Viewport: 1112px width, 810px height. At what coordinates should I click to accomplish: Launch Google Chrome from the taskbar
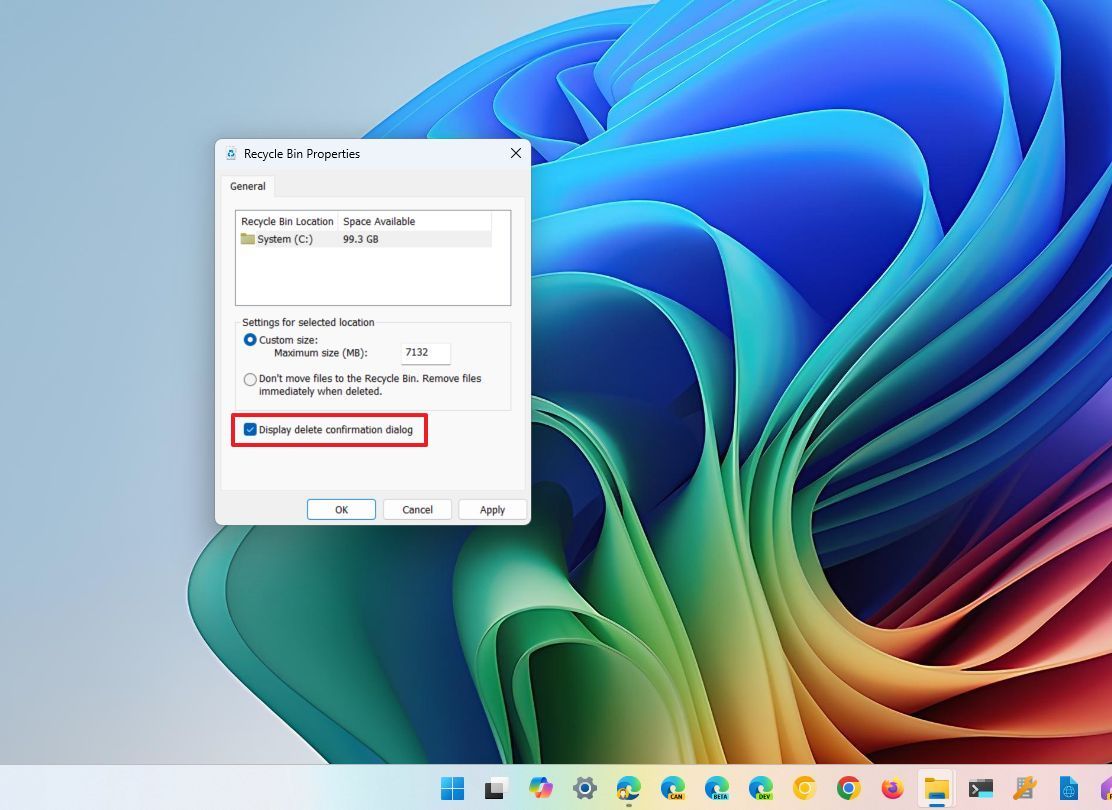pos(848,790)
